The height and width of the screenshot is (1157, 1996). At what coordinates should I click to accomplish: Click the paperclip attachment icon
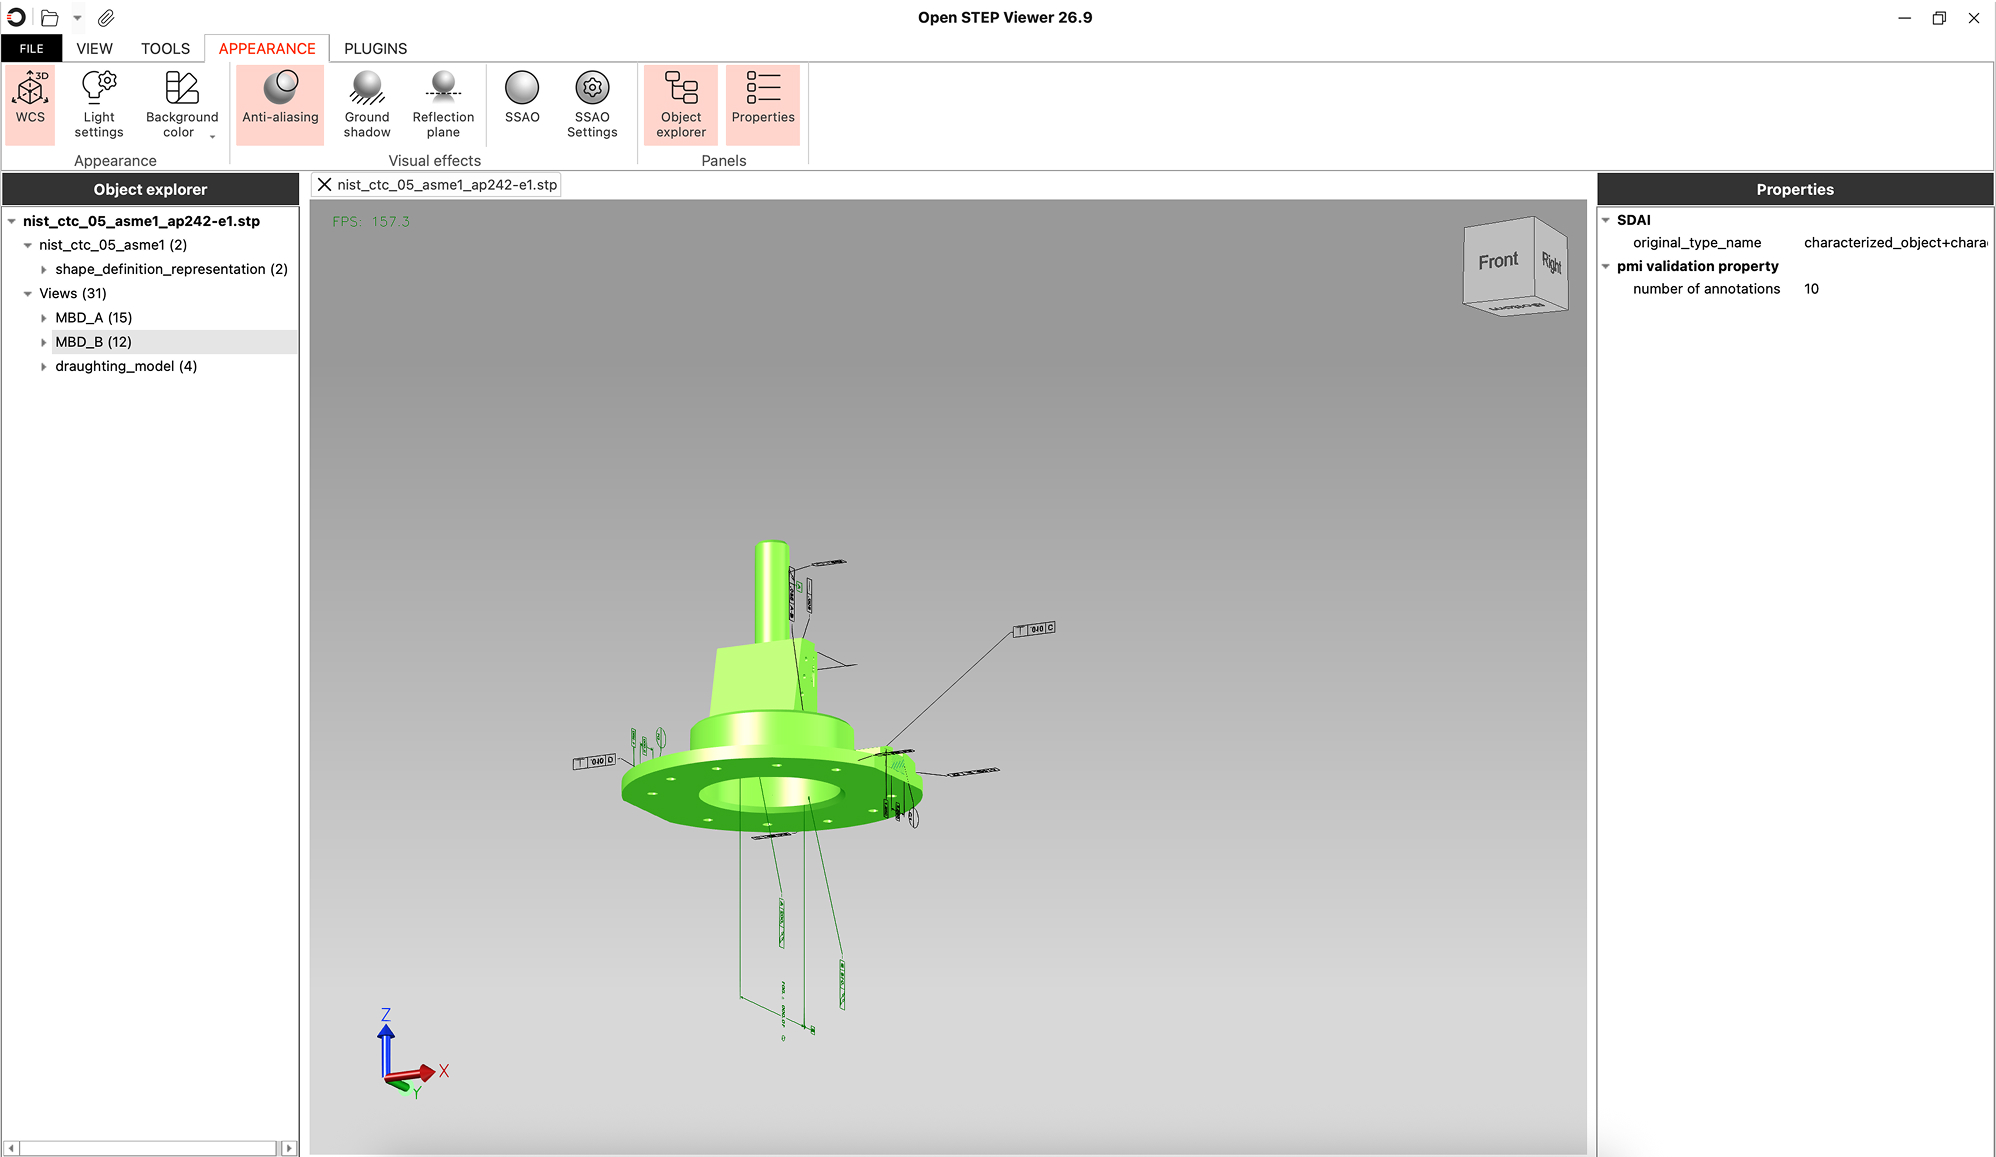(x=106, y=18)
